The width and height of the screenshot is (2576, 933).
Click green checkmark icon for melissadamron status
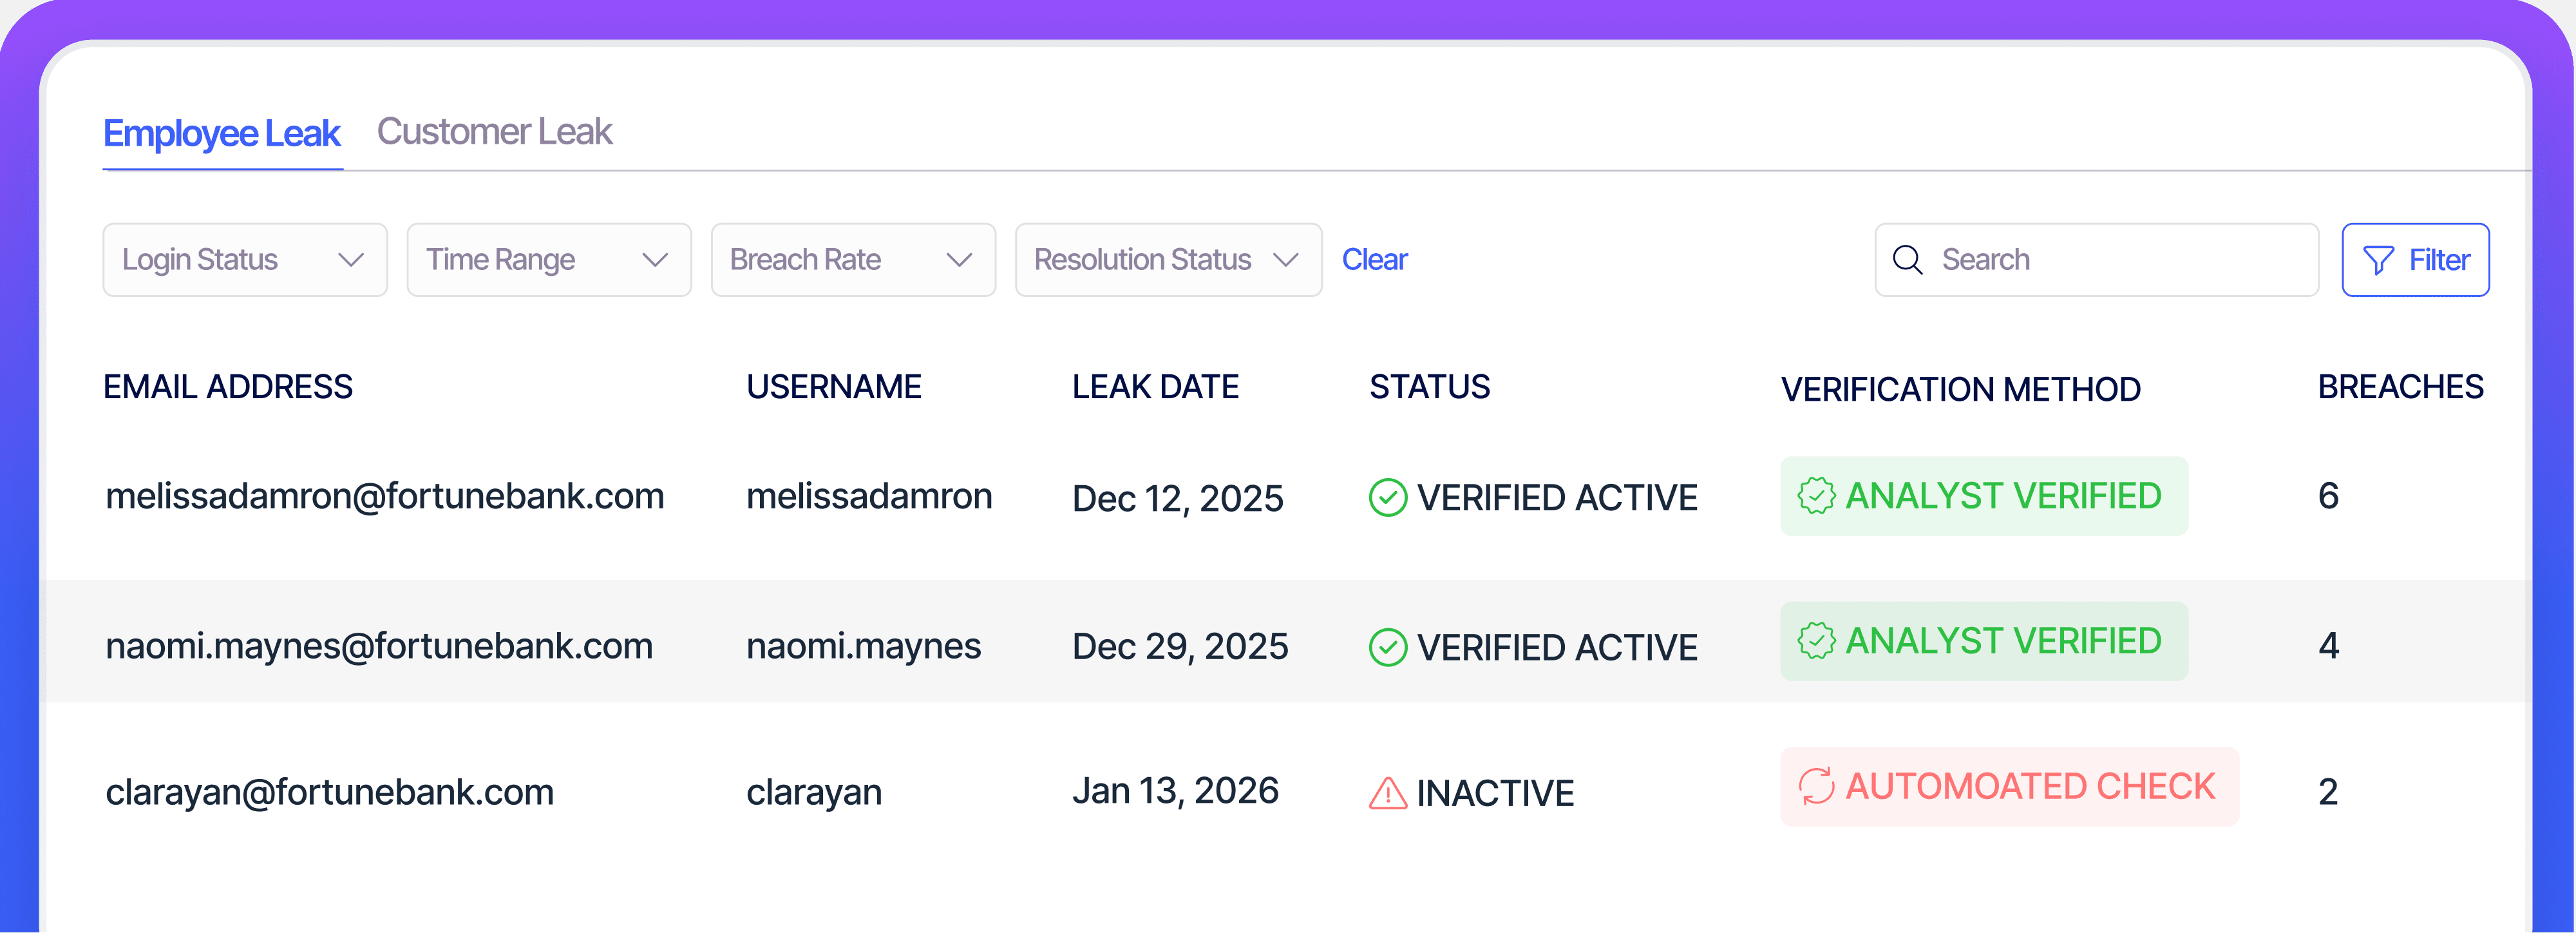pos(1387,497)
